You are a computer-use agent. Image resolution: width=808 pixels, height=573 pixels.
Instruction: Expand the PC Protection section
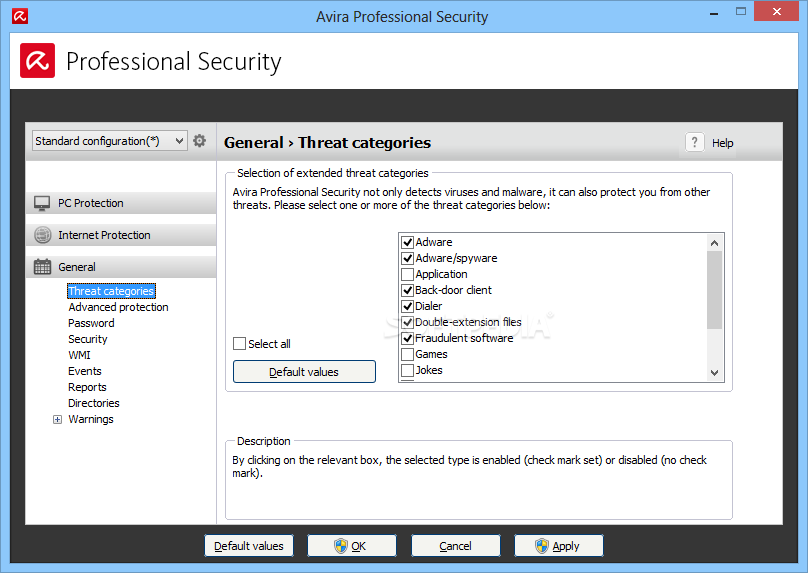pyautogui.click(x=121, y=203)
